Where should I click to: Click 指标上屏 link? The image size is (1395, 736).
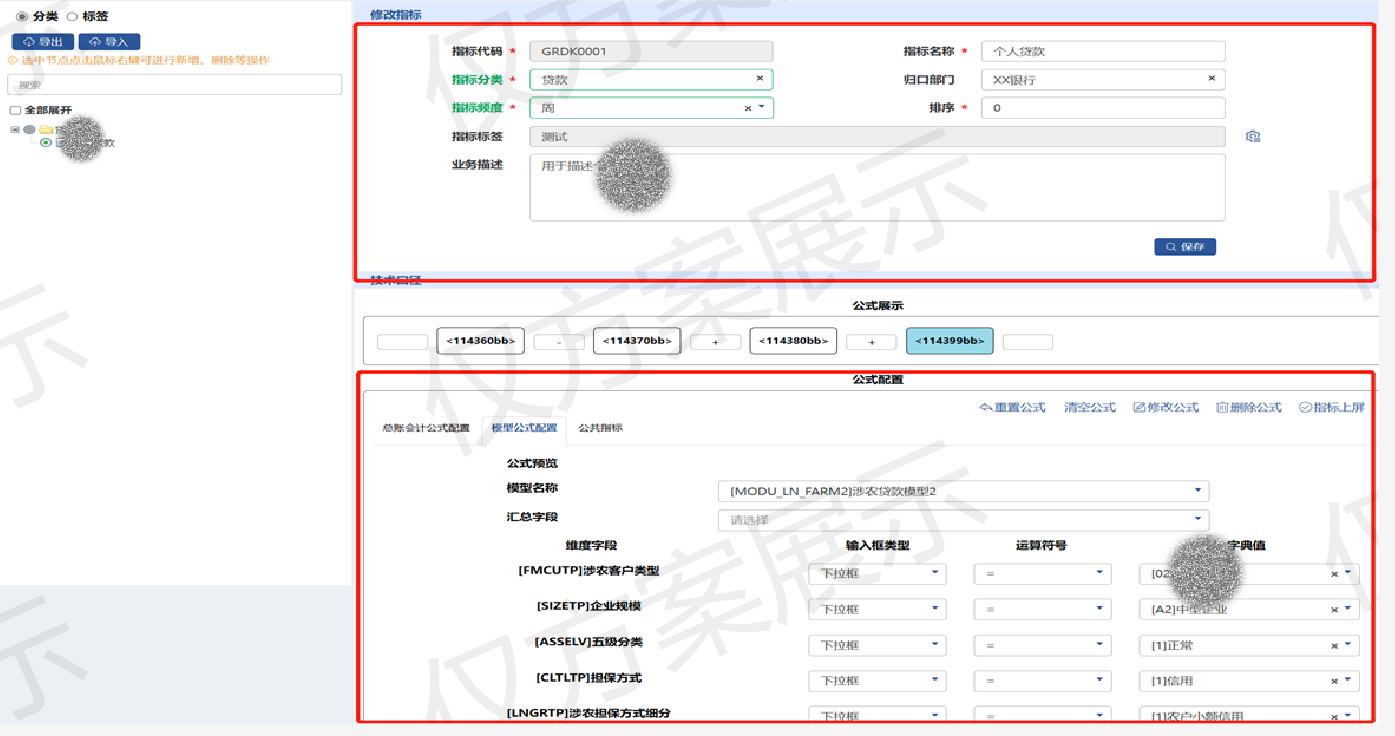coord(1331,407)
